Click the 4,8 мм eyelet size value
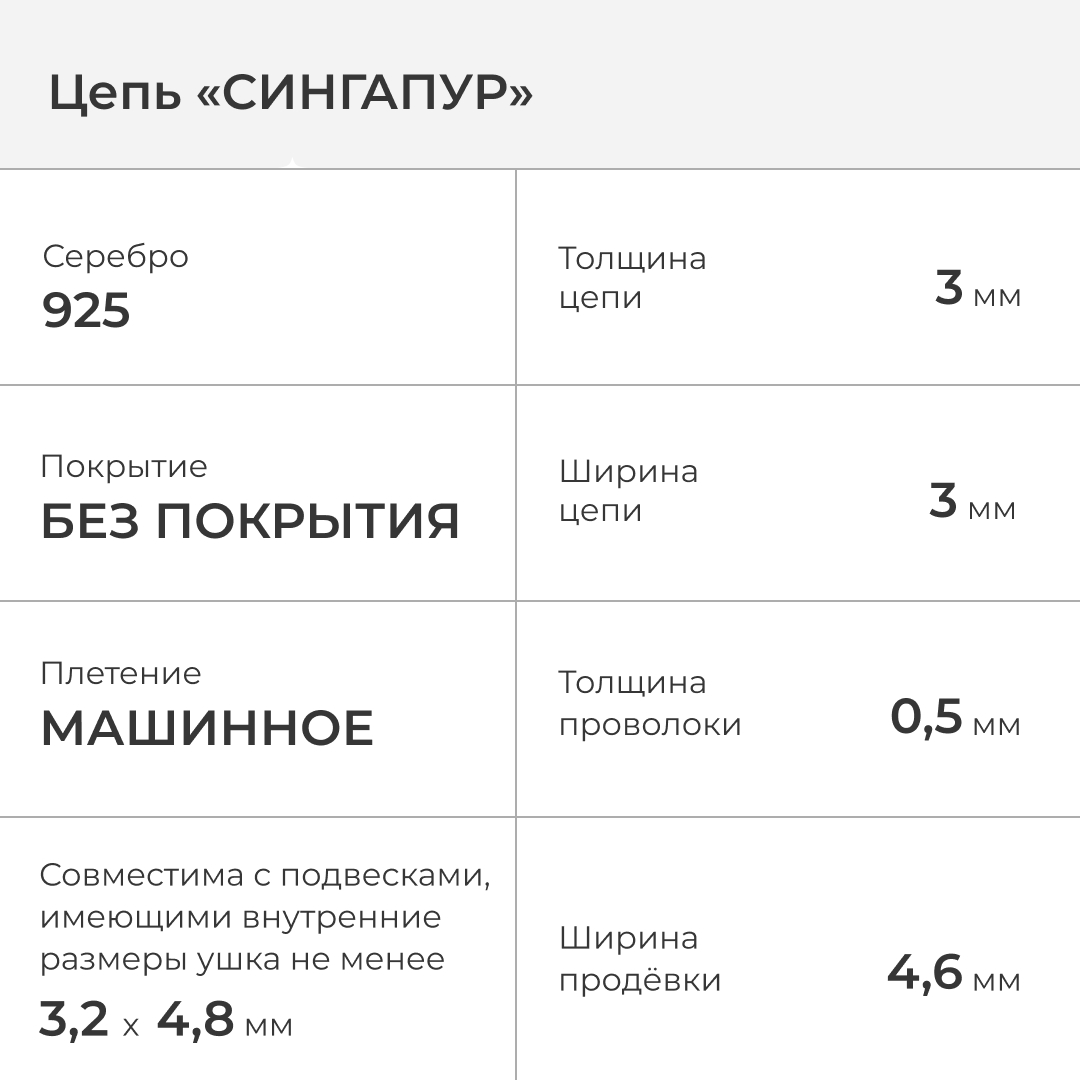 224,1020
